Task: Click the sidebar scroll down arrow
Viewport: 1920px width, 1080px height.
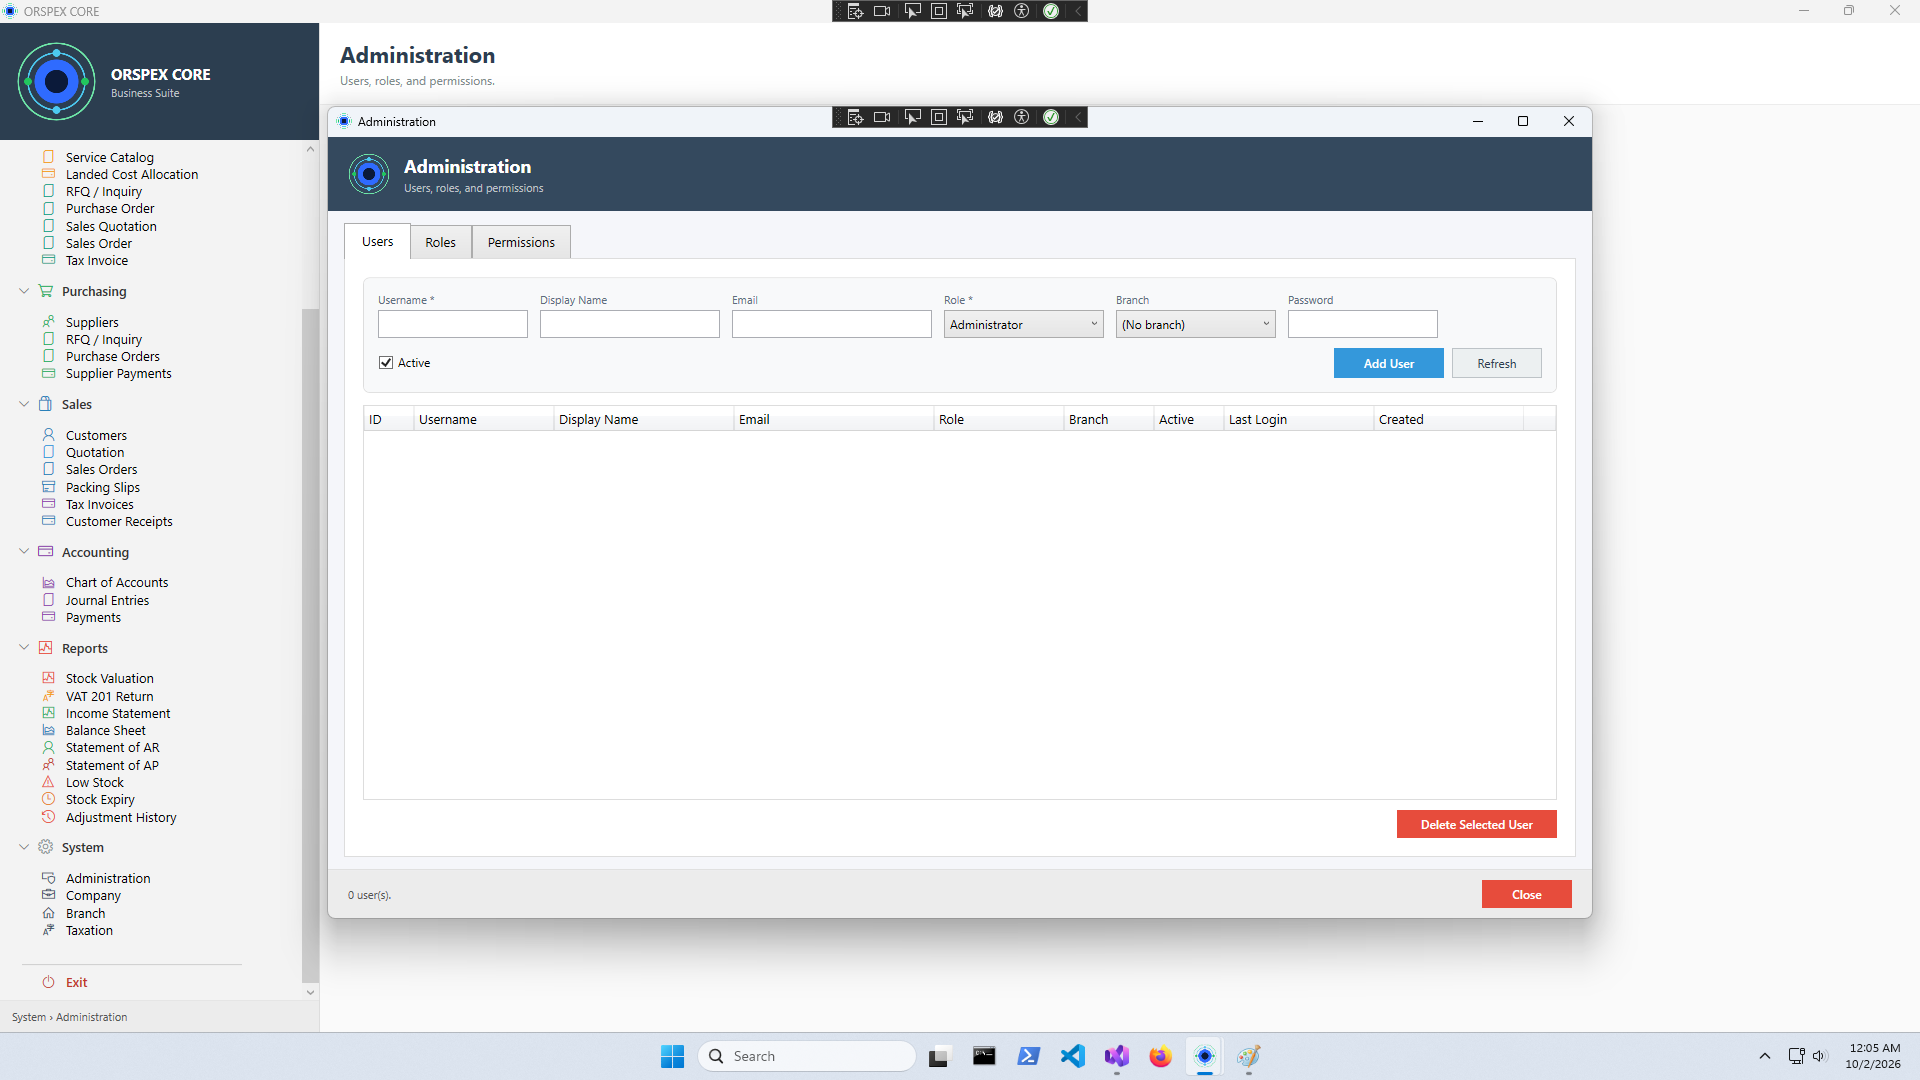Action: [x=310, y=992]
